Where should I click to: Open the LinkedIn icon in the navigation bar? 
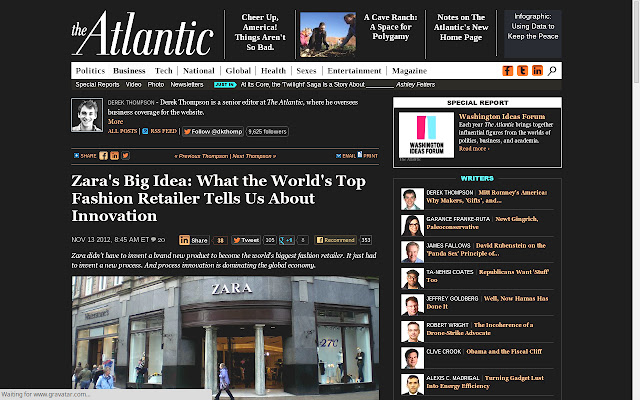tap(537, 71)
